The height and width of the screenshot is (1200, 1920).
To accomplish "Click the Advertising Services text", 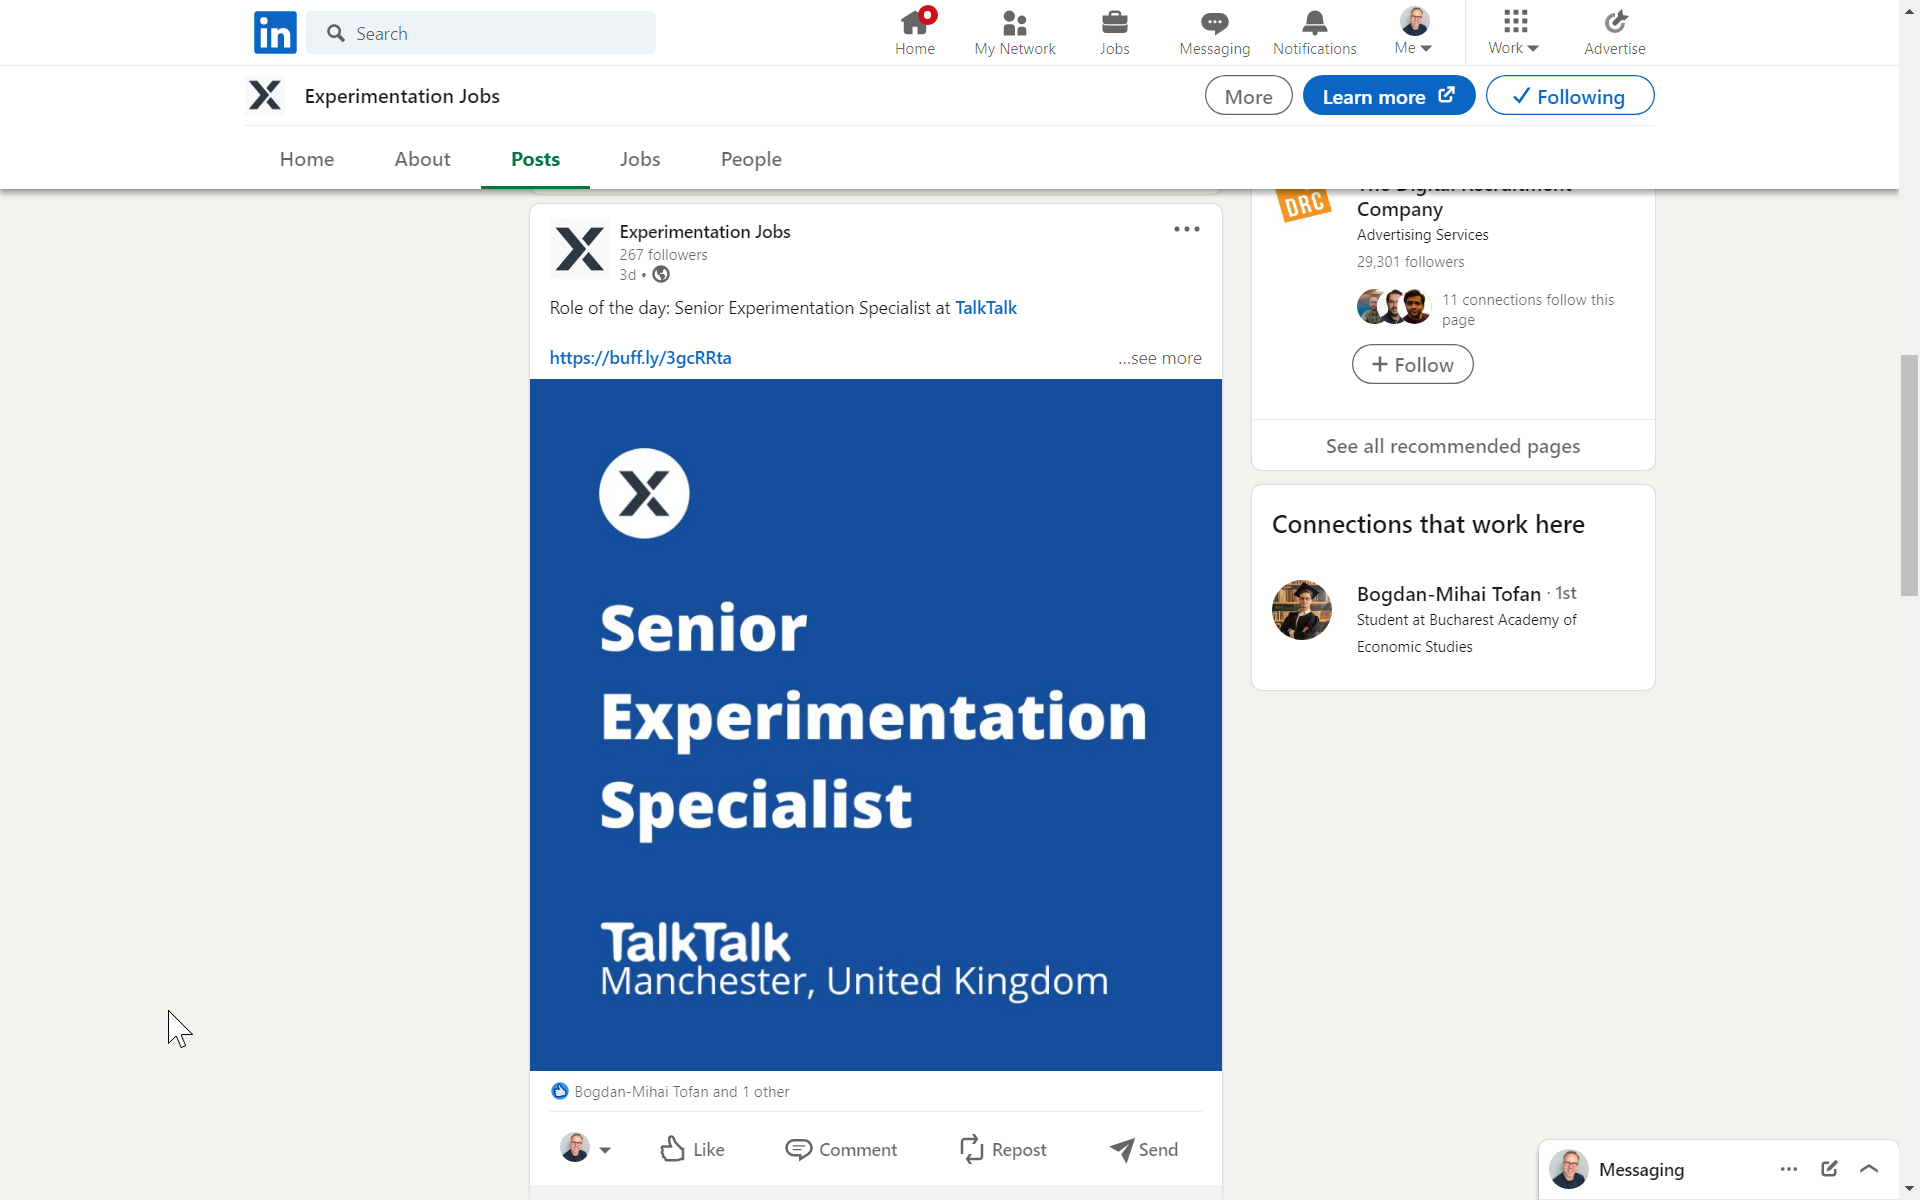I will point(1422,235).
